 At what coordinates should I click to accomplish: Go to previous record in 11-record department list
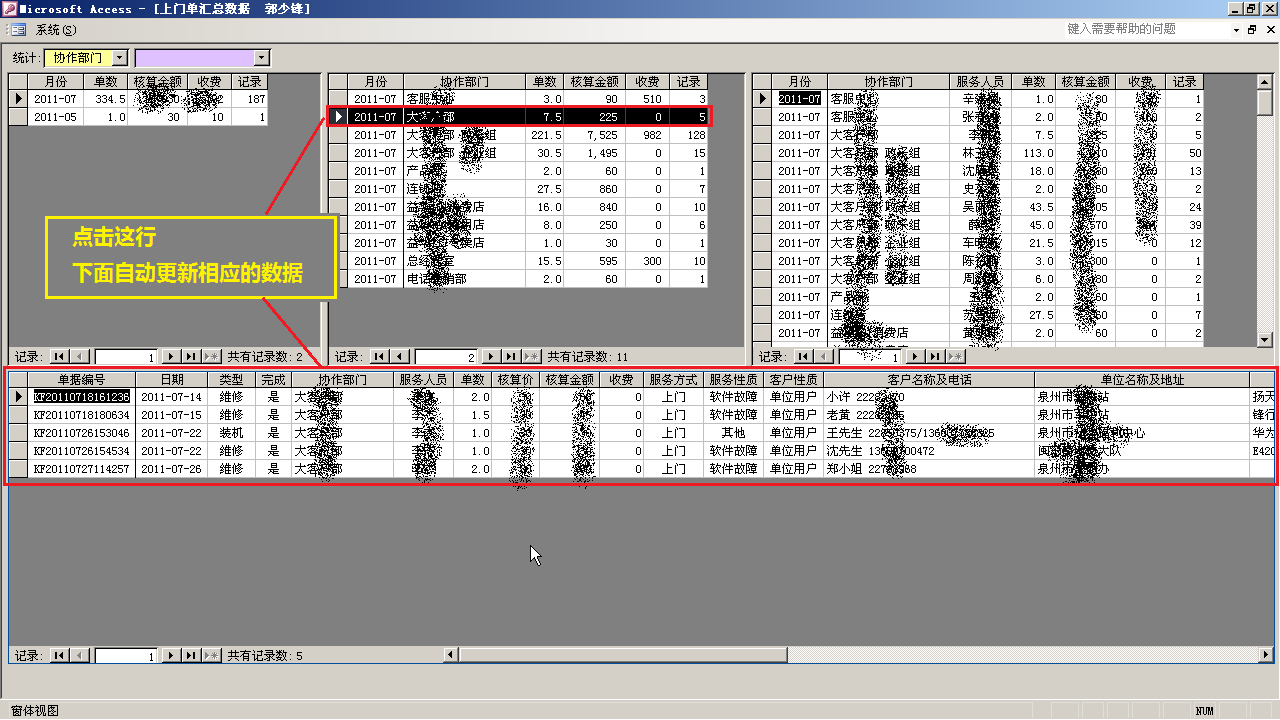click(x=400, y=356)
